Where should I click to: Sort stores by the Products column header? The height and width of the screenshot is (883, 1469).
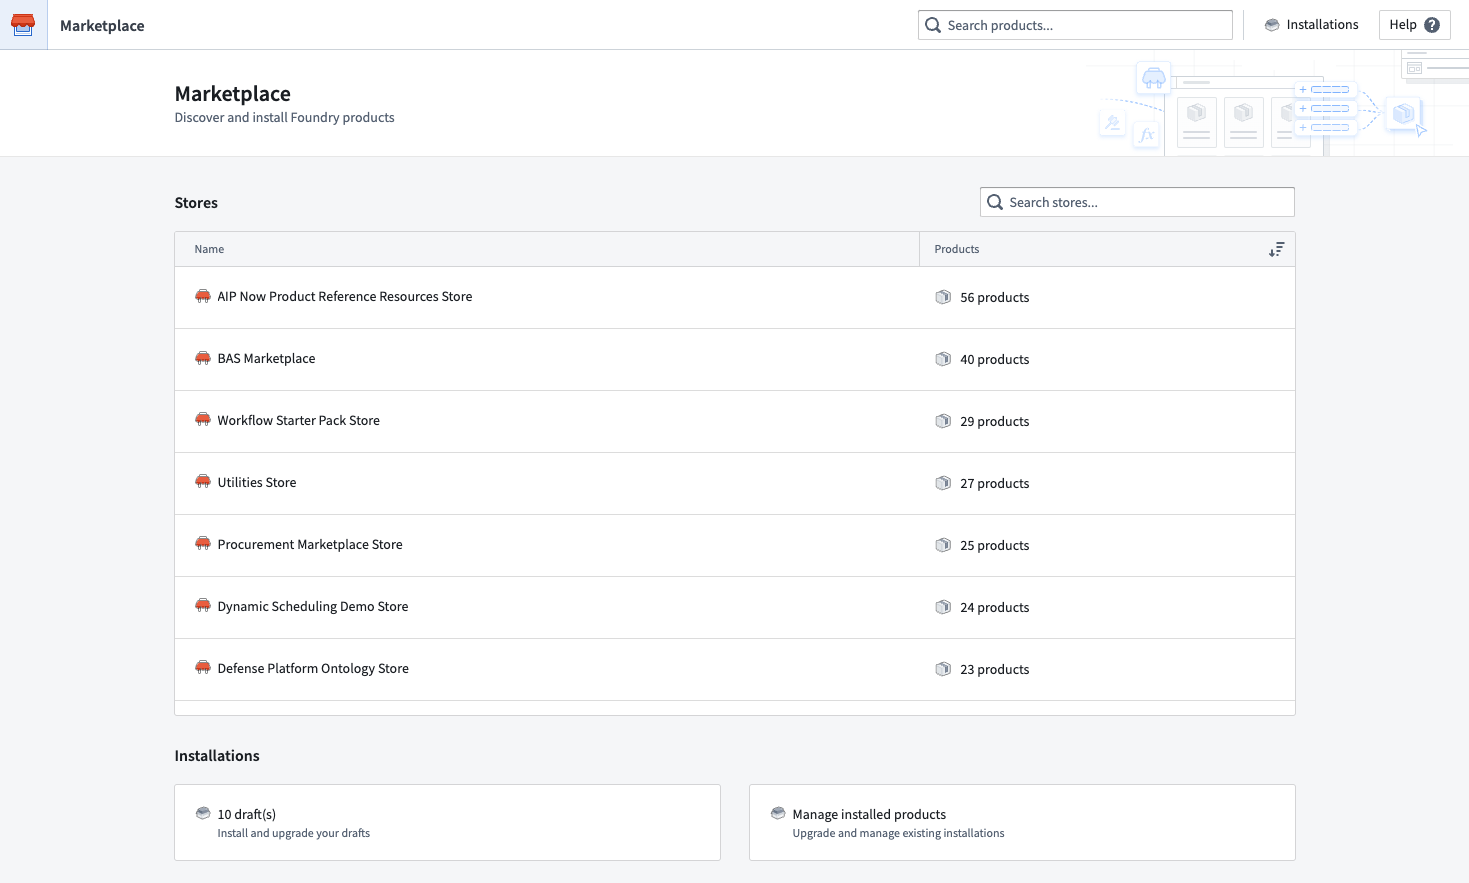[1107, 249]
